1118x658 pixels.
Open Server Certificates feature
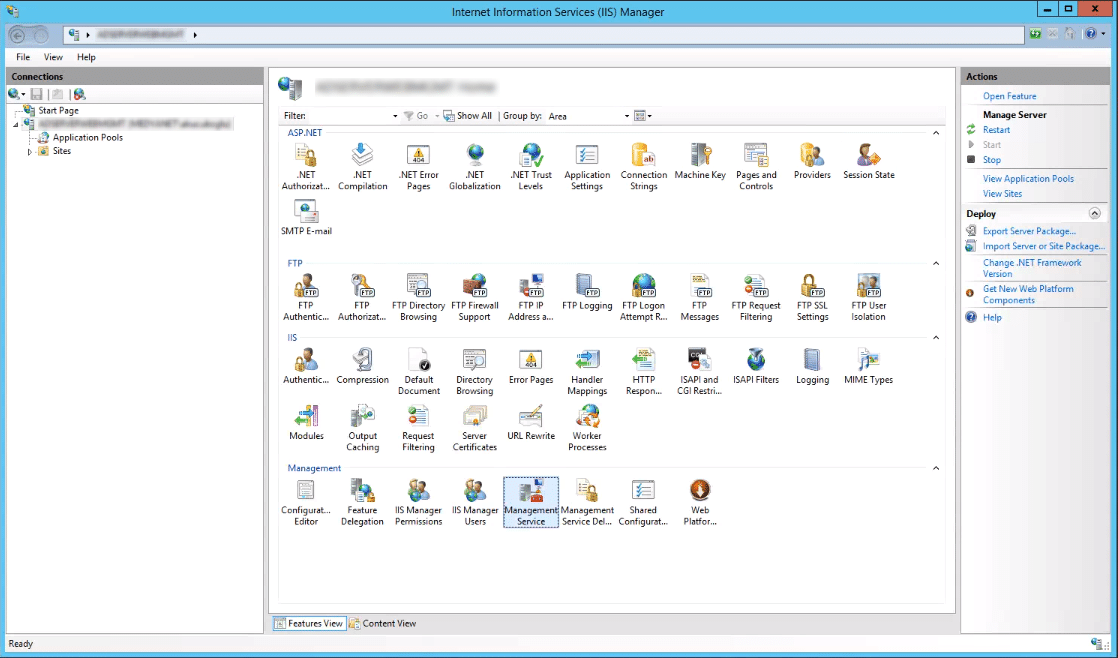pyautogui.click(x=475, y=428)
